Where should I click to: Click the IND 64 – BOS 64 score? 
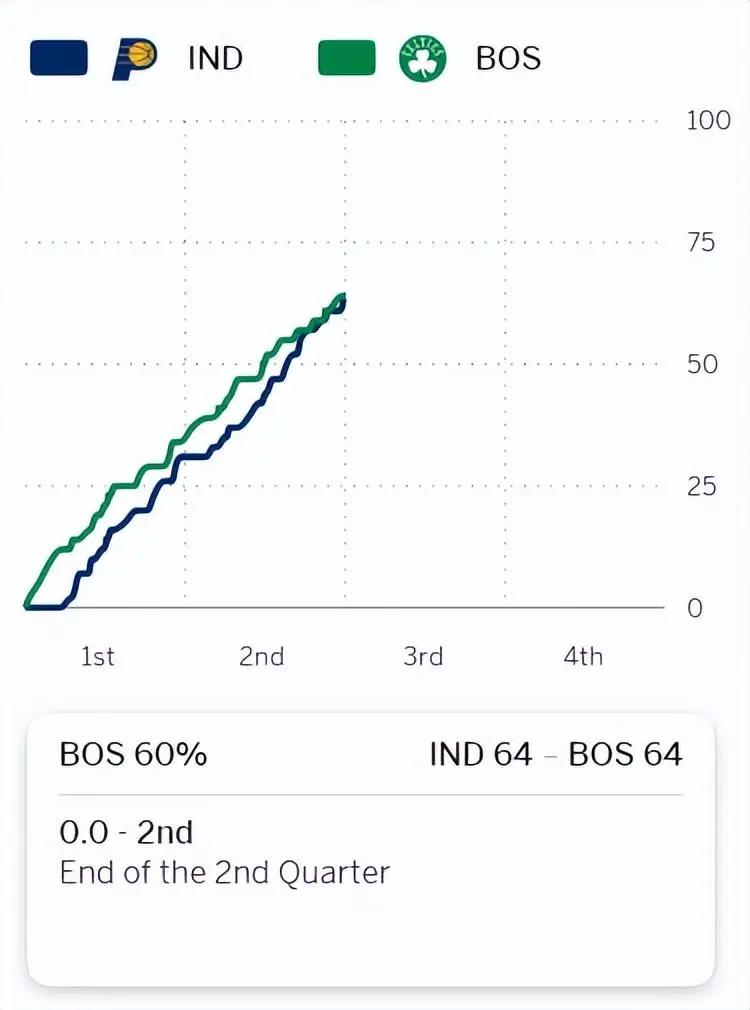pyautogui.click(x=556, y=754)
